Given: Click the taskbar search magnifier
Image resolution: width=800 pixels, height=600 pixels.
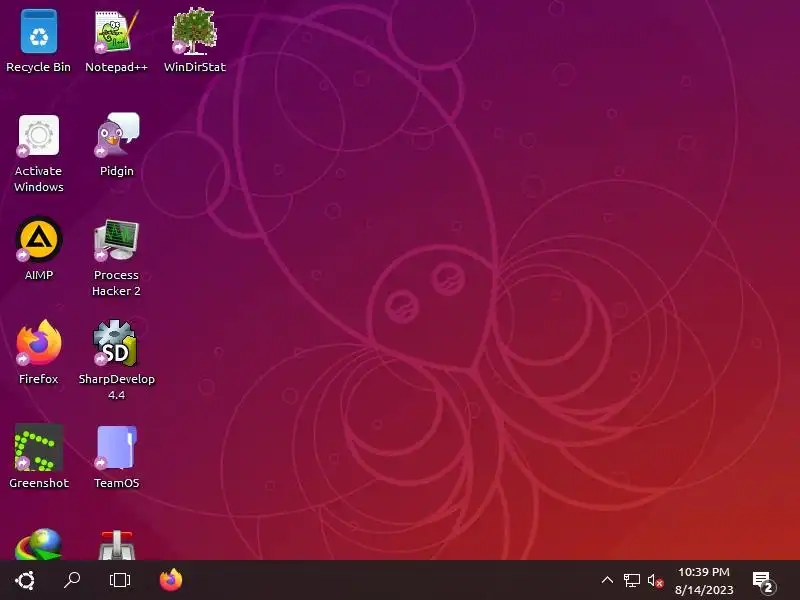Looking at the screenshot, I should 72,580.
